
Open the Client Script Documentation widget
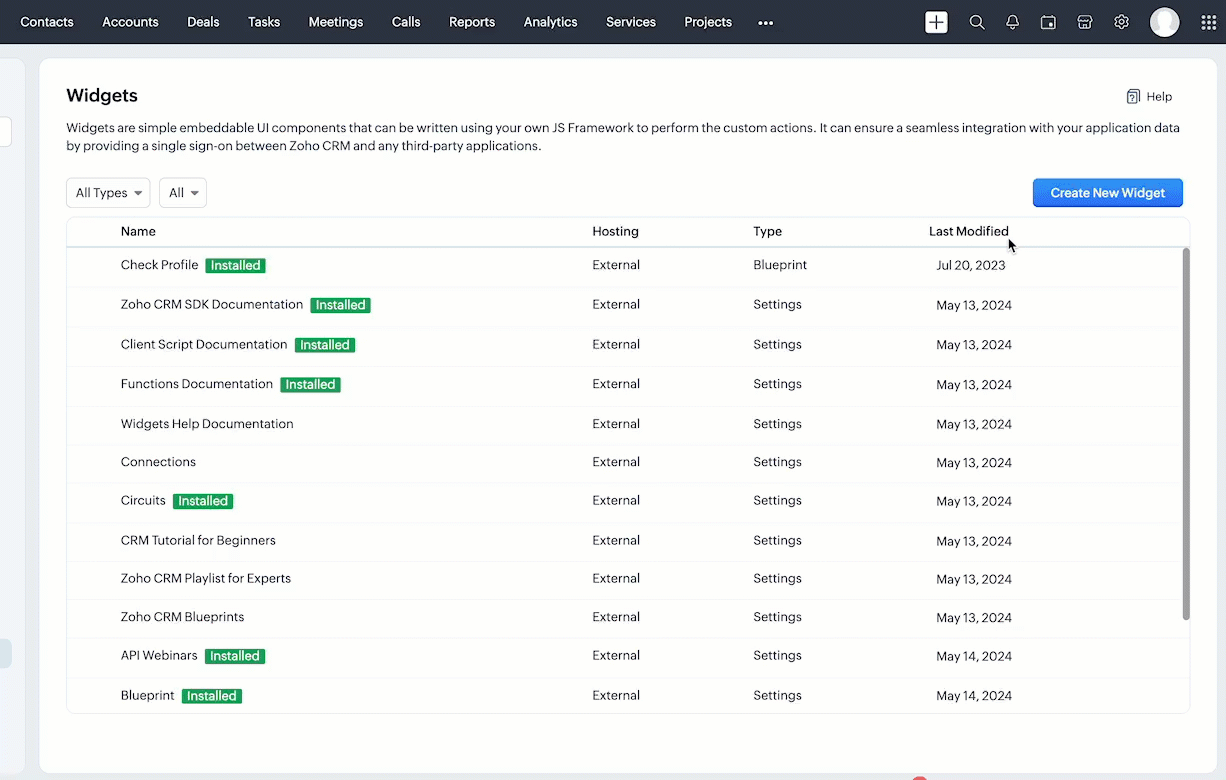point(204,344)
